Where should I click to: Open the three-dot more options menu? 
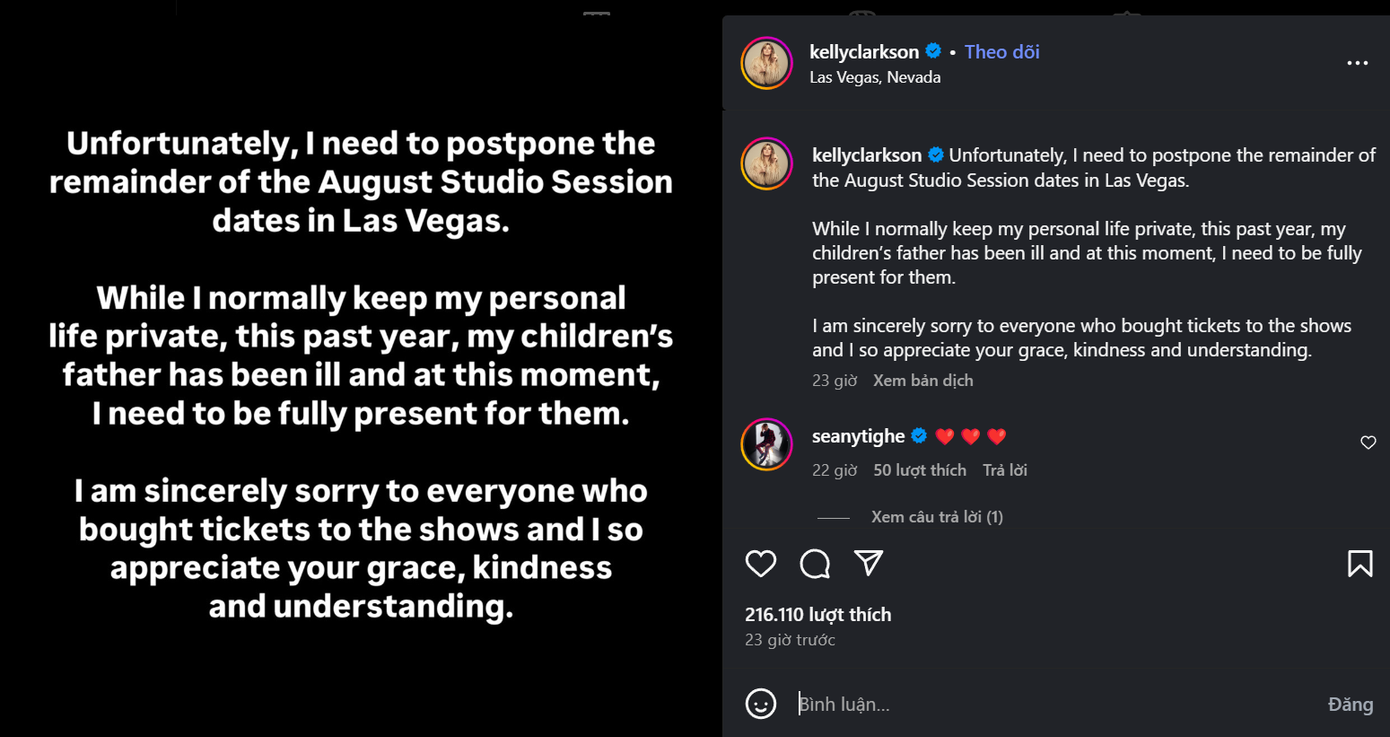[1357, 63]
